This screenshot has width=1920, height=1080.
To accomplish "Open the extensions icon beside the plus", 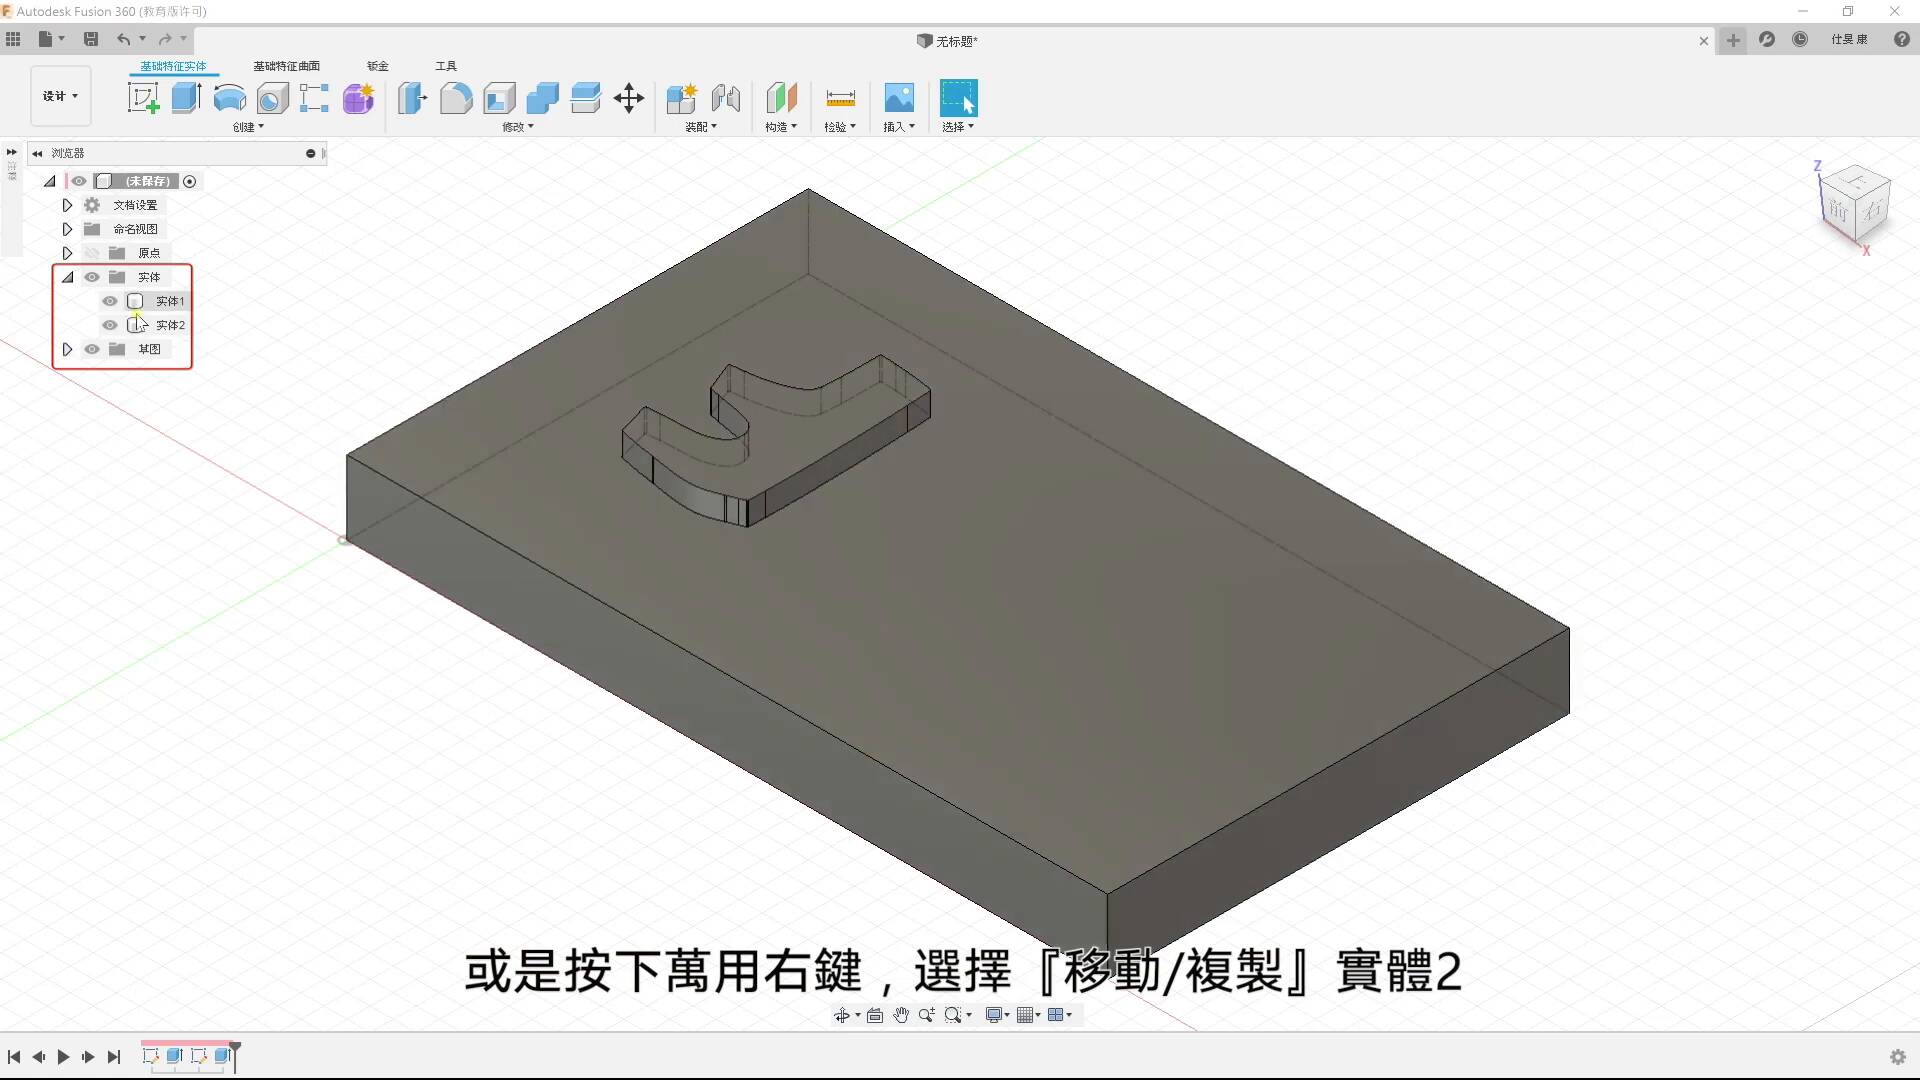I will click(x=1767, y=39).
